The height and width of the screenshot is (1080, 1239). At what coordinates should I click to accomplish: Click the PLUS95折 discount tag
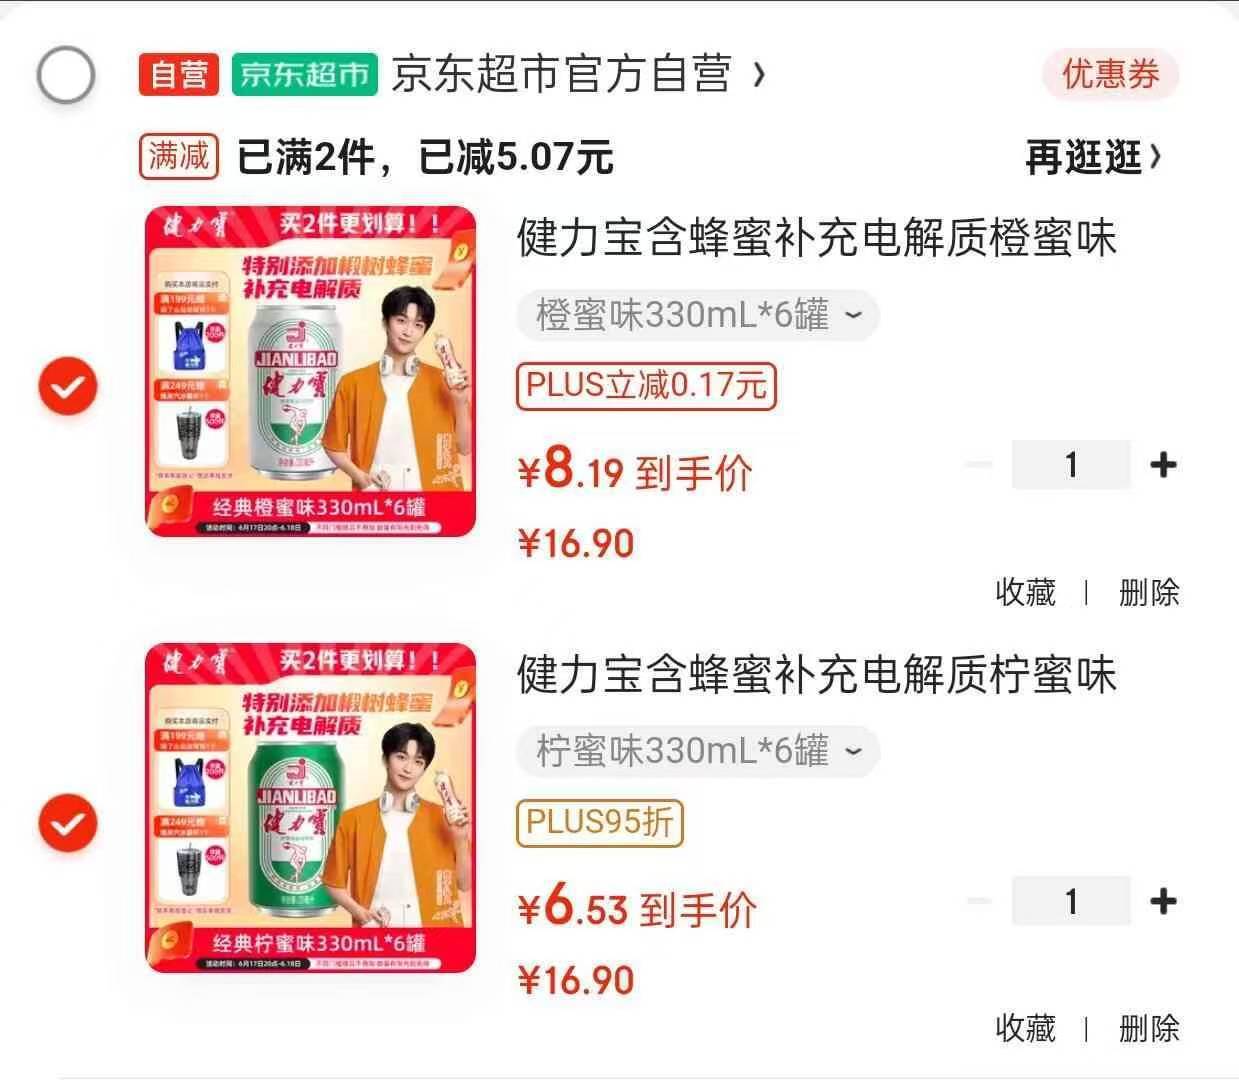[x=600, y=822]
